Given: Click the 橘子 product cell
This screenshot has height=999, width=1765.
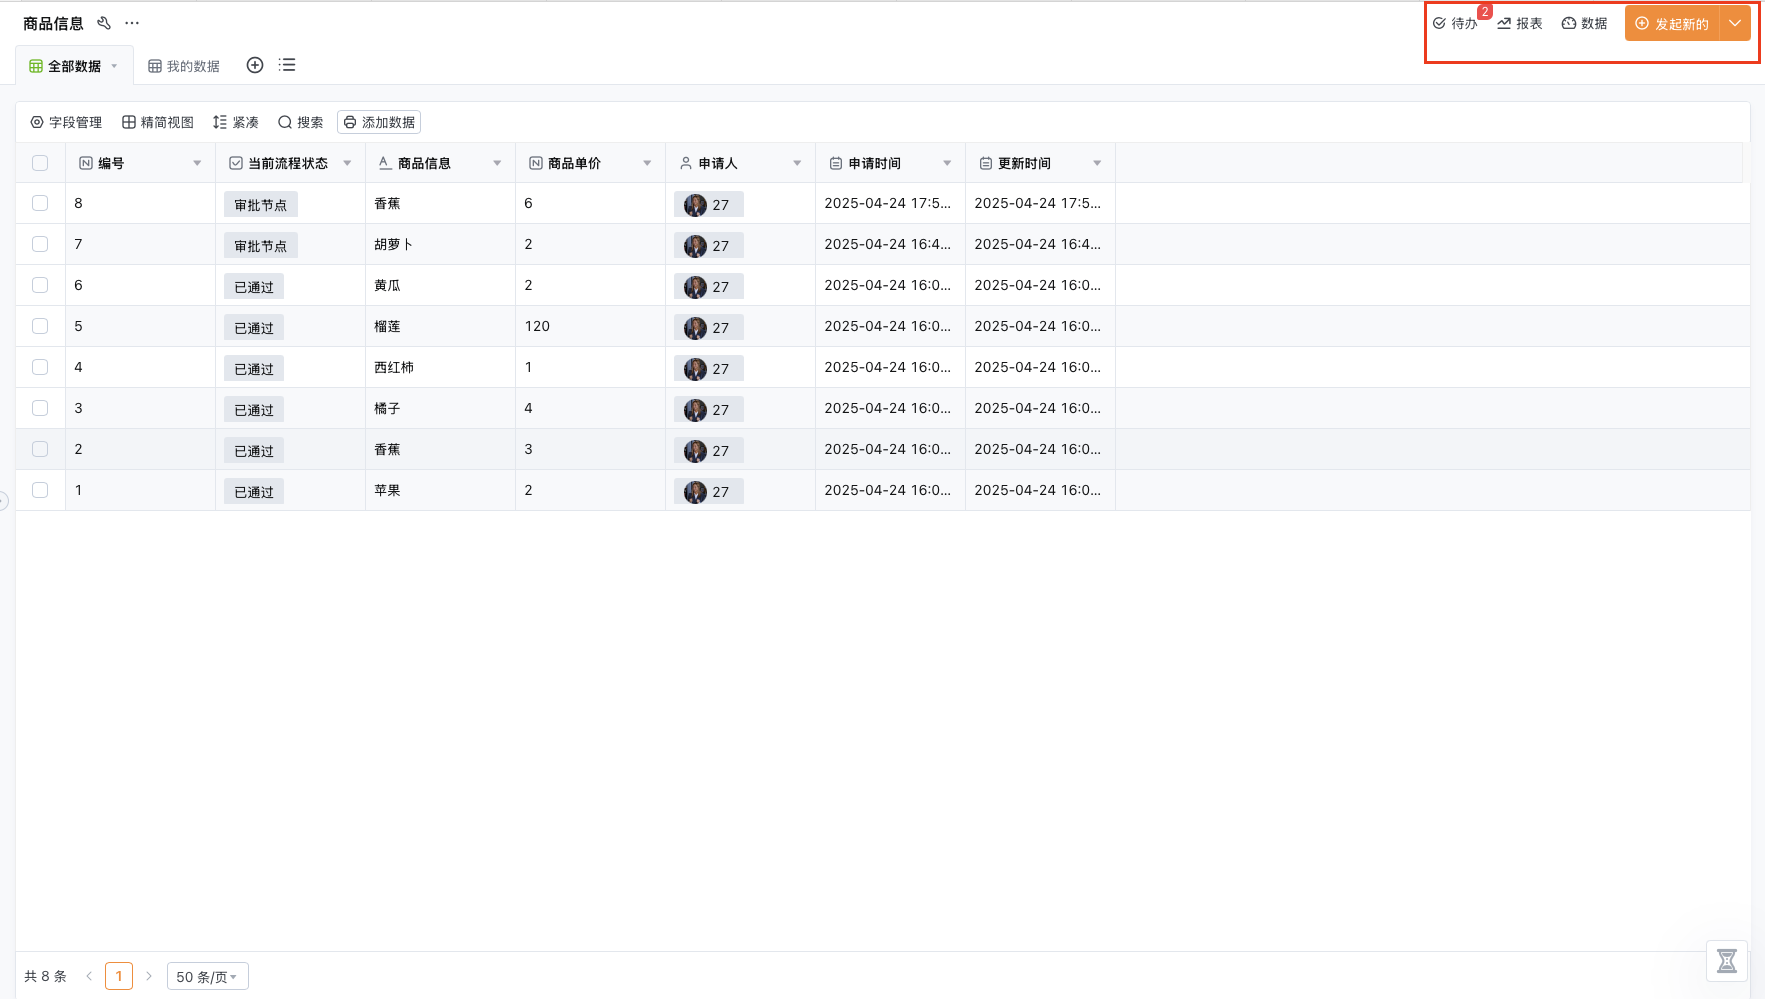Looking at the screenshot, I should point(440,408).
